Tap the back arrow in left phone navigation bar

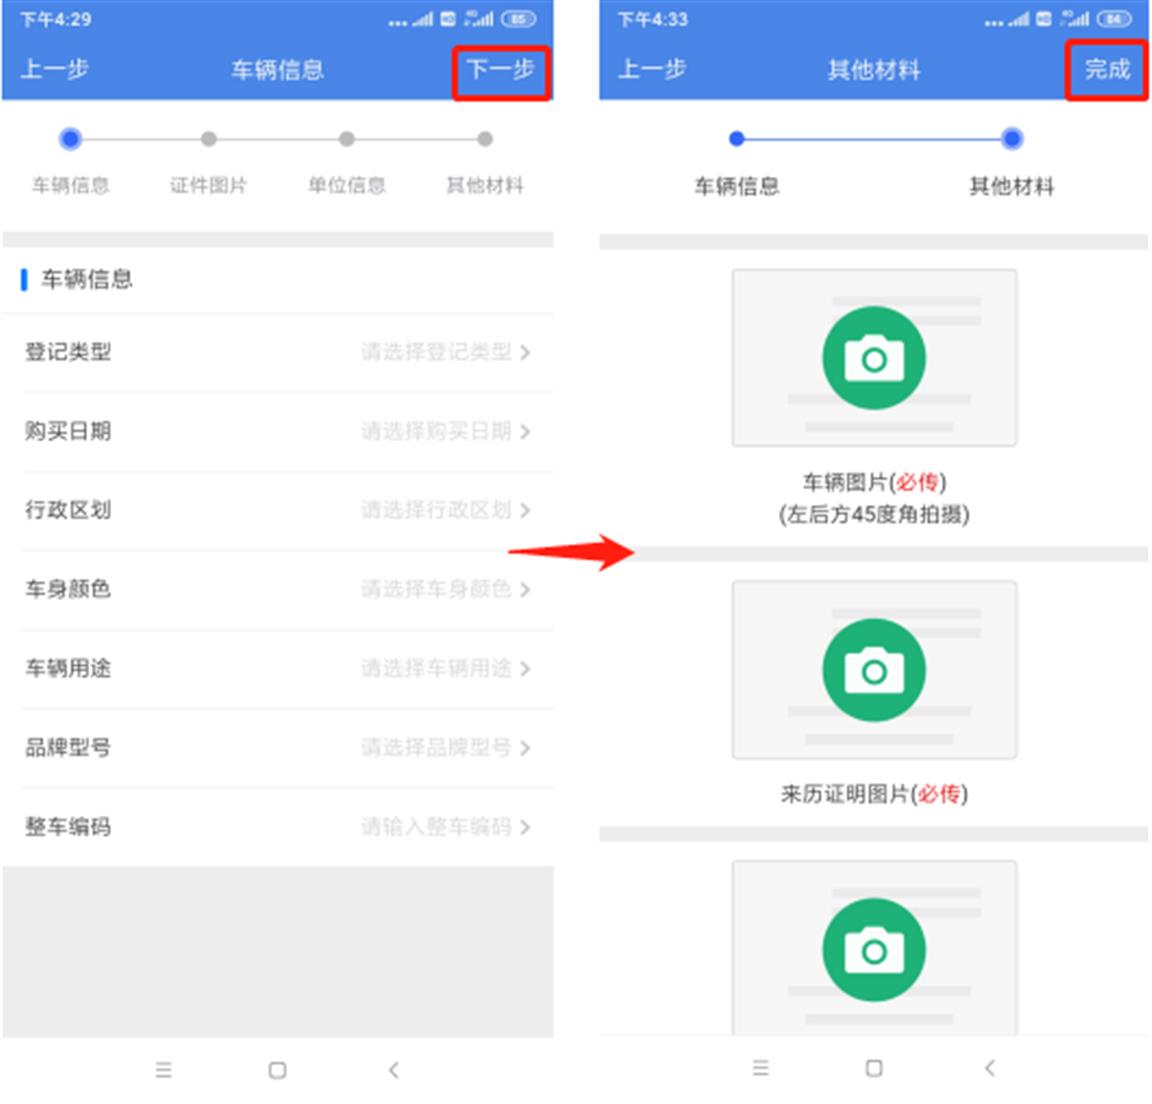[394, 1070]
